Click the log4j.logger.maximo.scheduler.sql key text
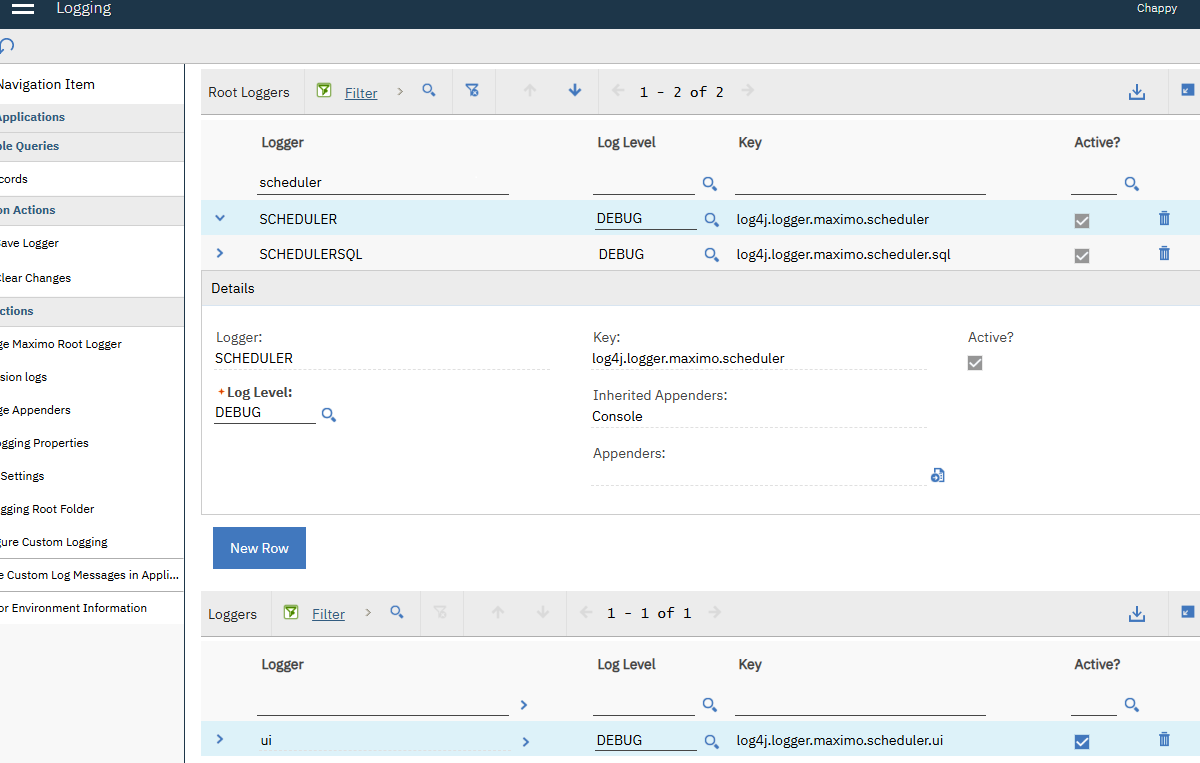The height and width of the screenshot is (763, 1200). pos(843,255)
